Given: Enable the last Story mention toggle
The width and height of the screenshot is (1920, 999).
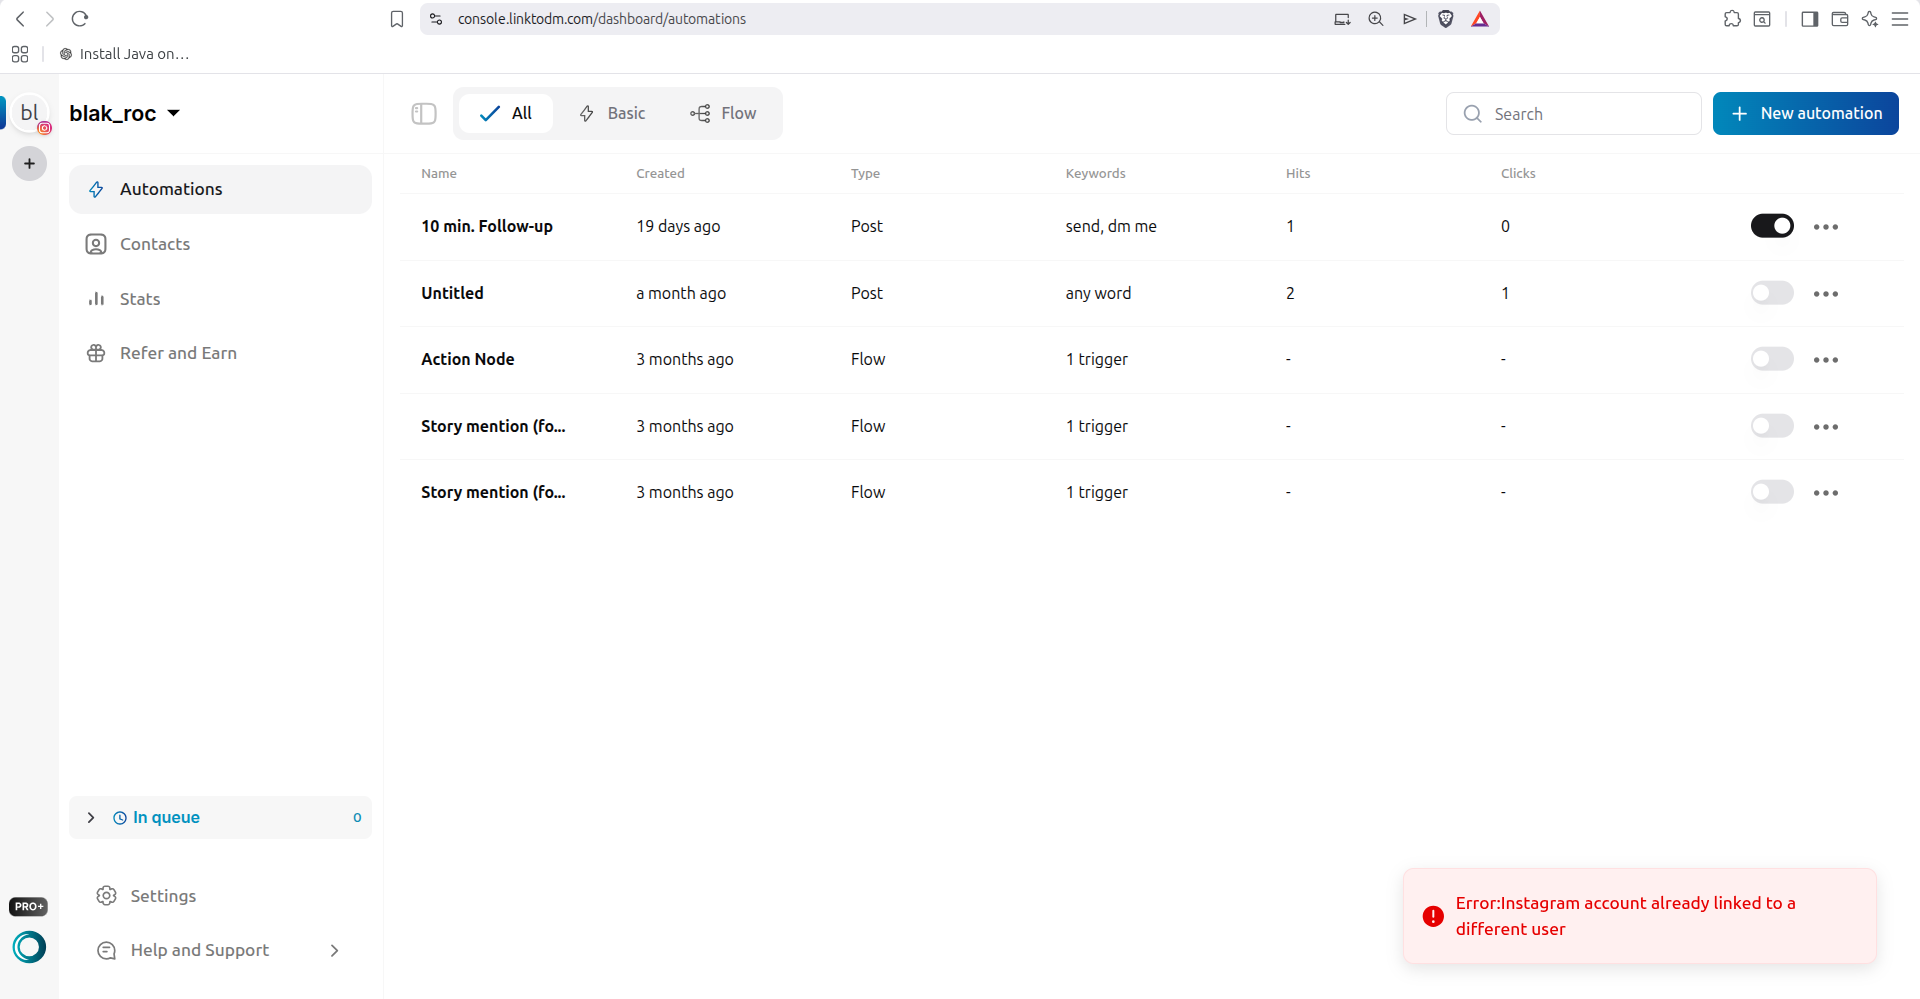Looking at the screenshot, I should [x=1772, y=492].
